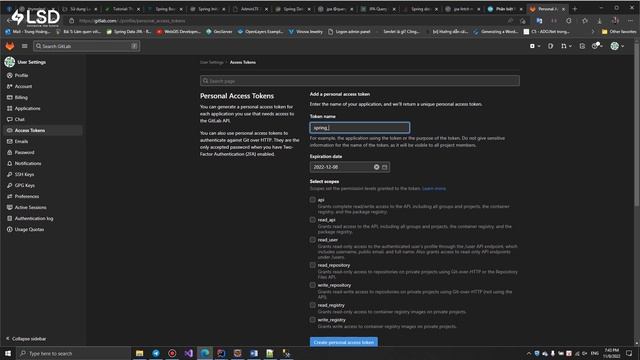Open the GitLab fox logo home
640x360 pixels.
9,46
